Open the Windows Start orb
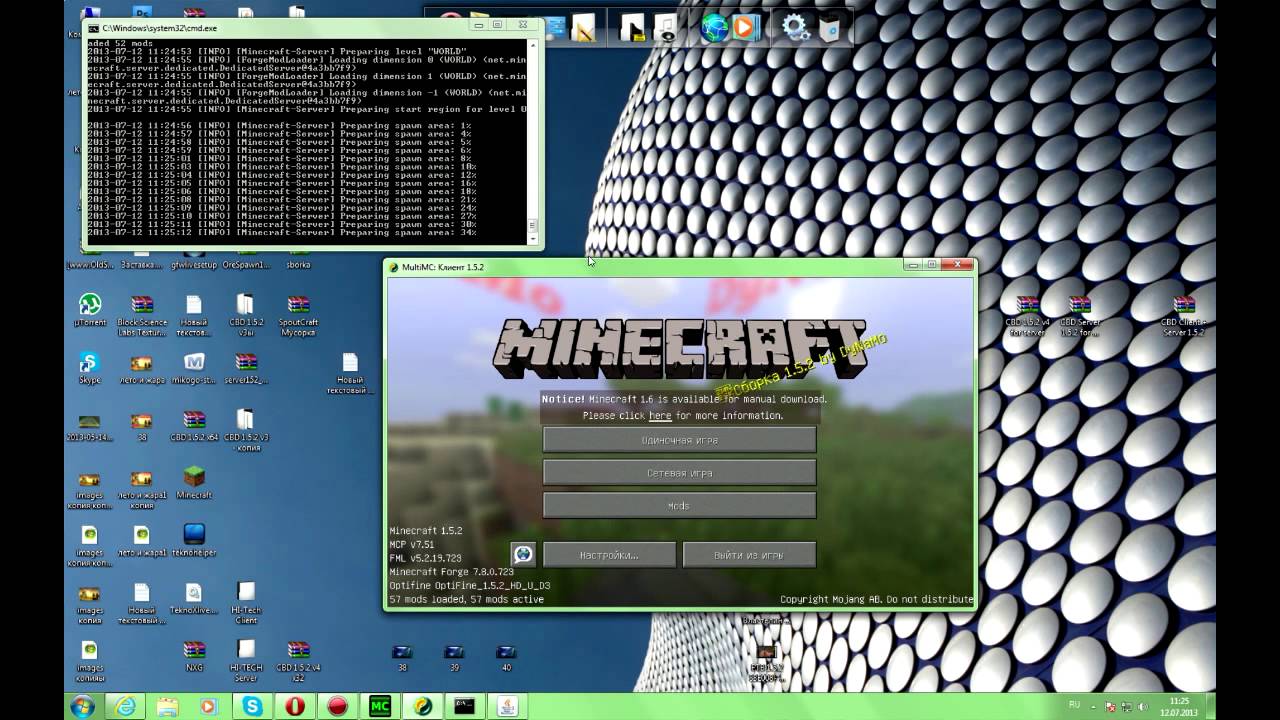This screenshot has width=1280, height=720. pyautogui.click(x=83, y=706)
